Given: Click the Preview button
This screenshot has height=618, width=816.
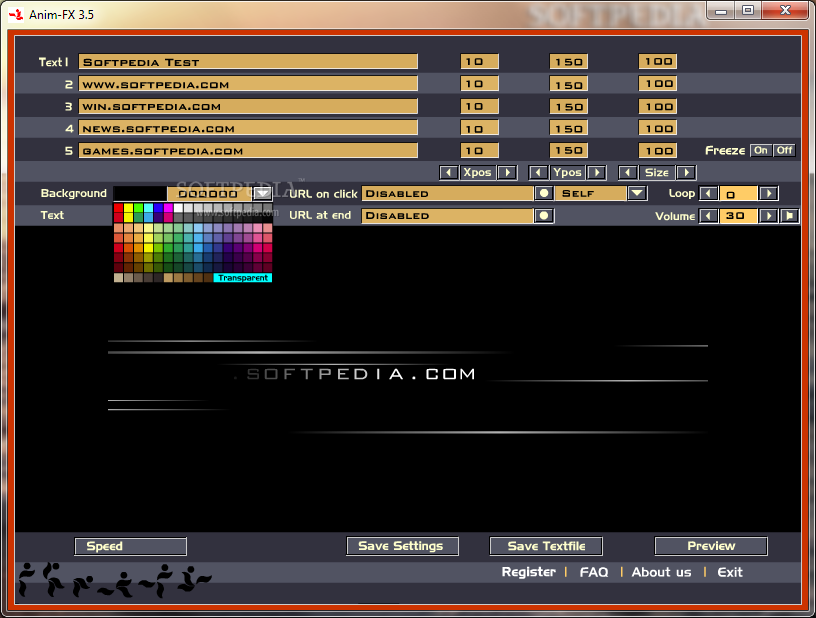Looking at the screenshot, I should point(711,546).
